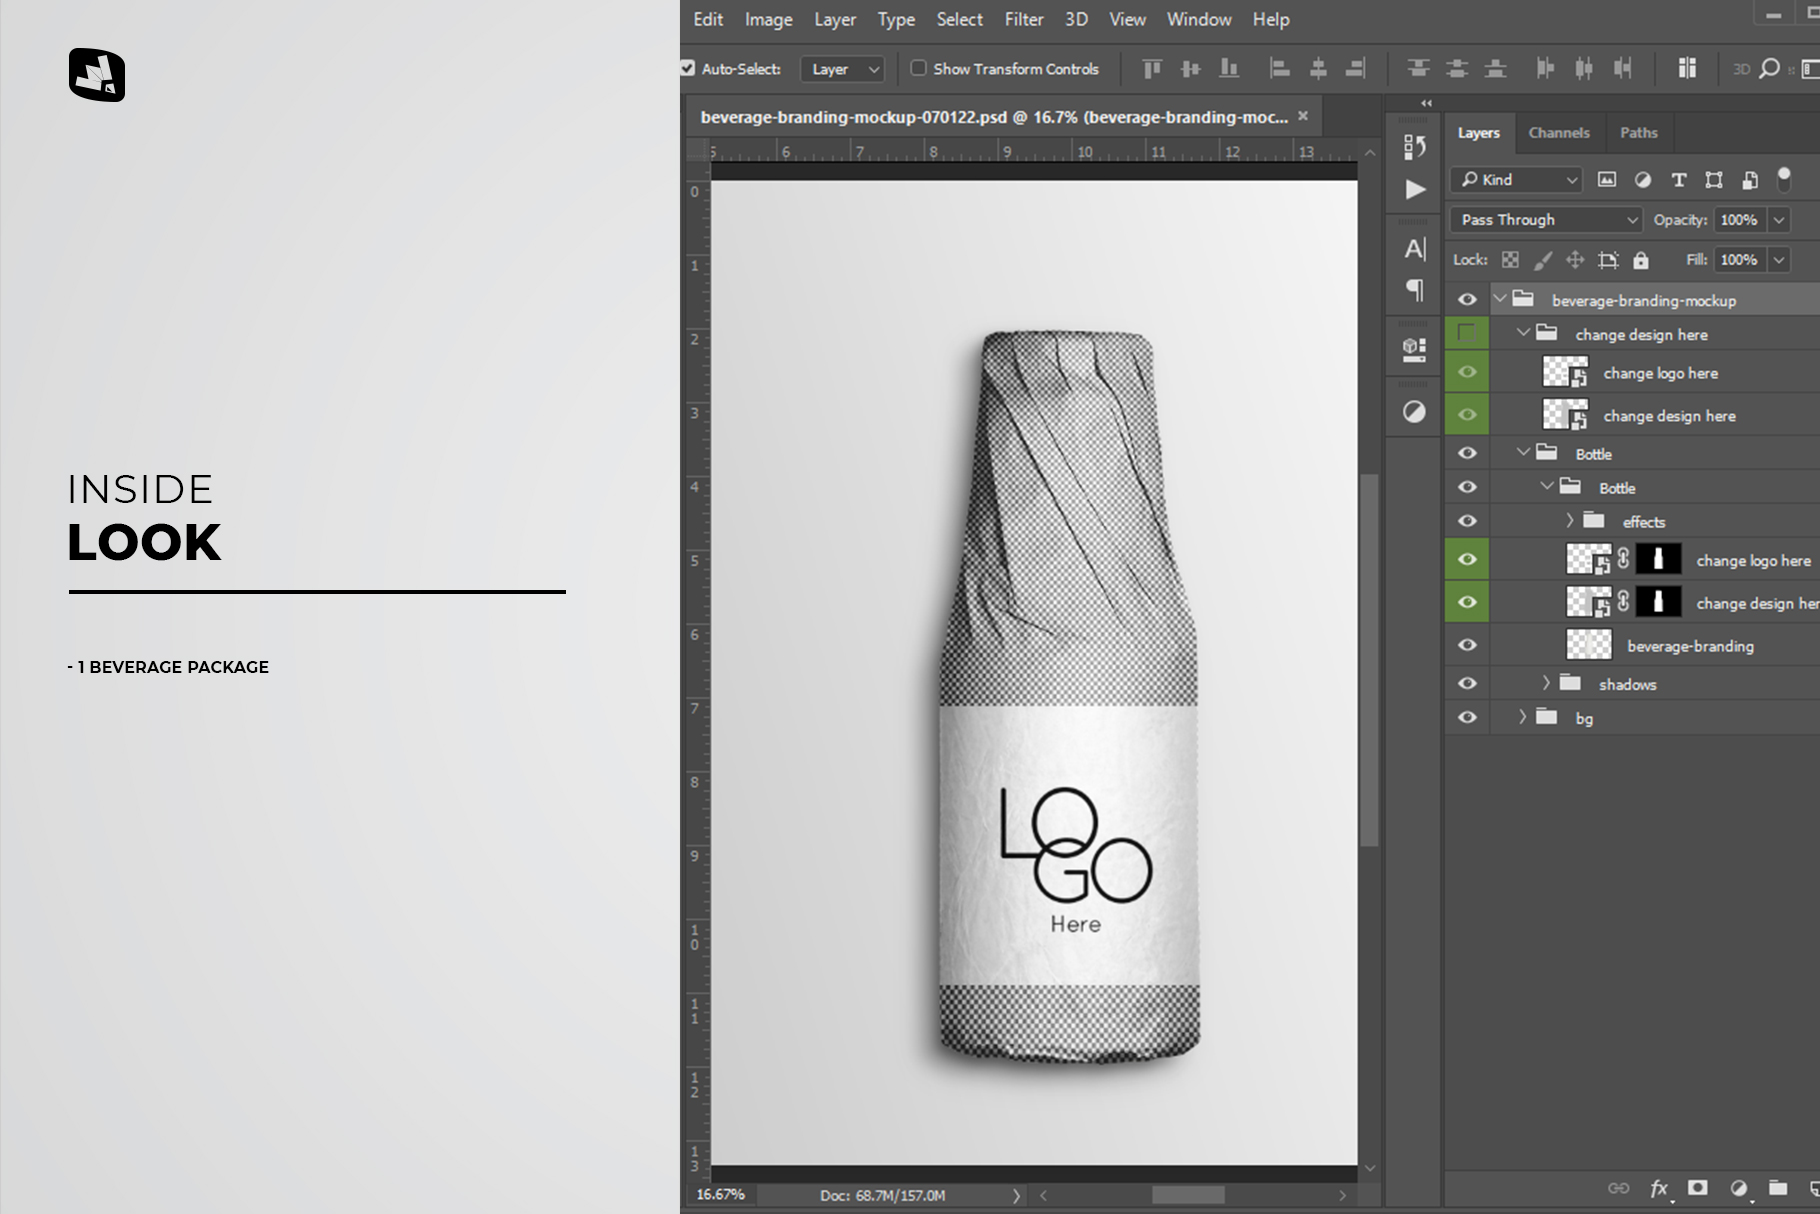Click the pixel layer filter icon
This screenshot has height=1214, width=1820.
click(1606, 180)
